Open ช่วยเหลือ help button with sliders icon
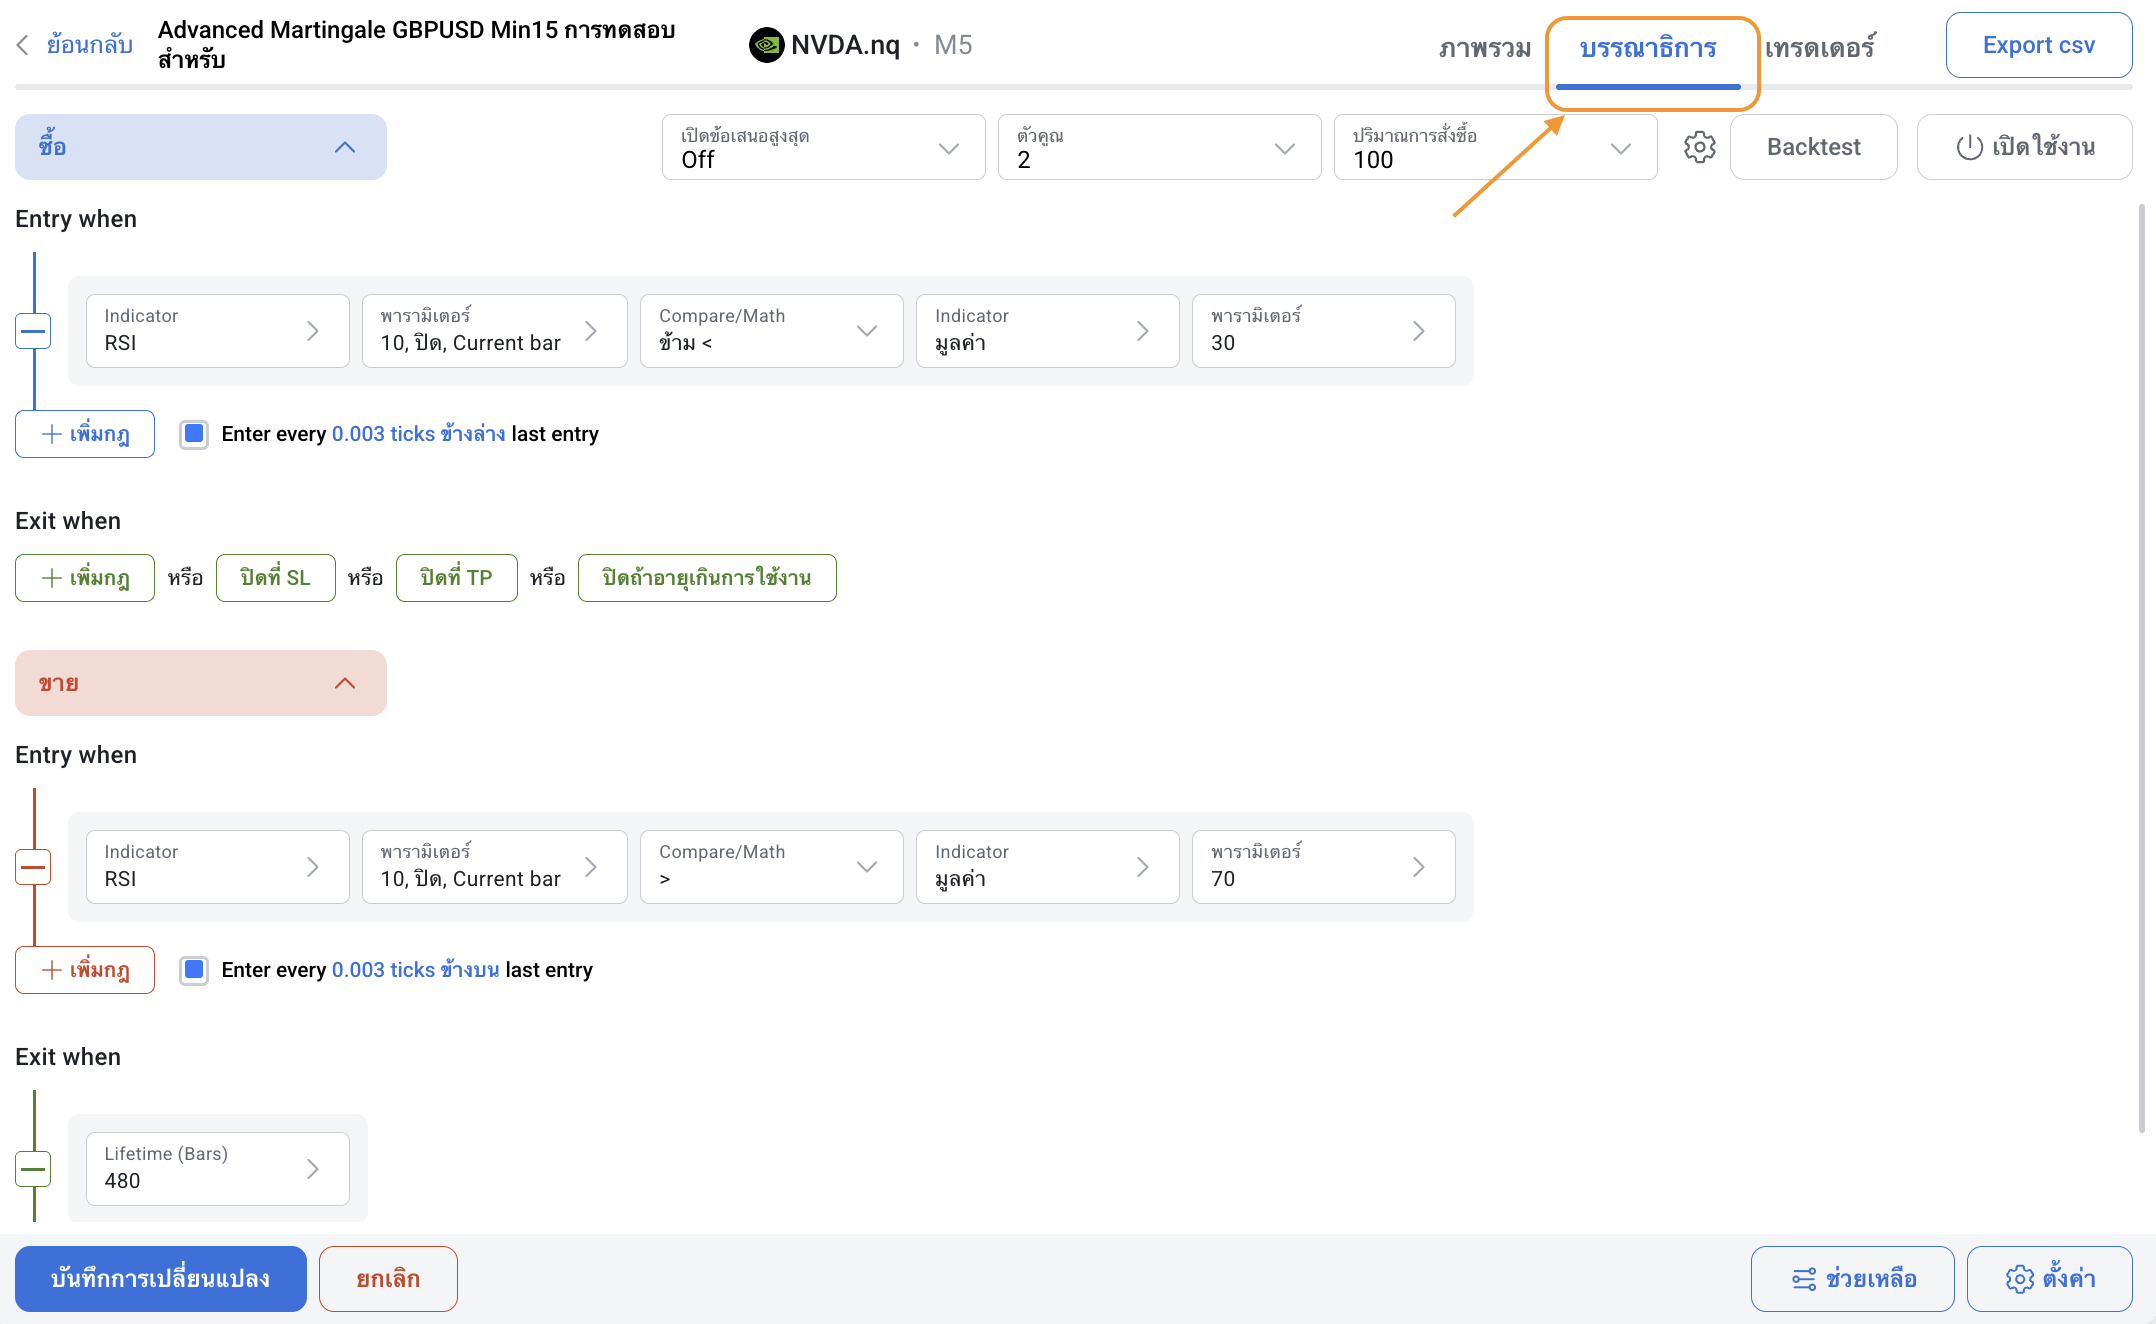Viewport: 2156px width, 1324px height. click(x=1852, y=1279)
